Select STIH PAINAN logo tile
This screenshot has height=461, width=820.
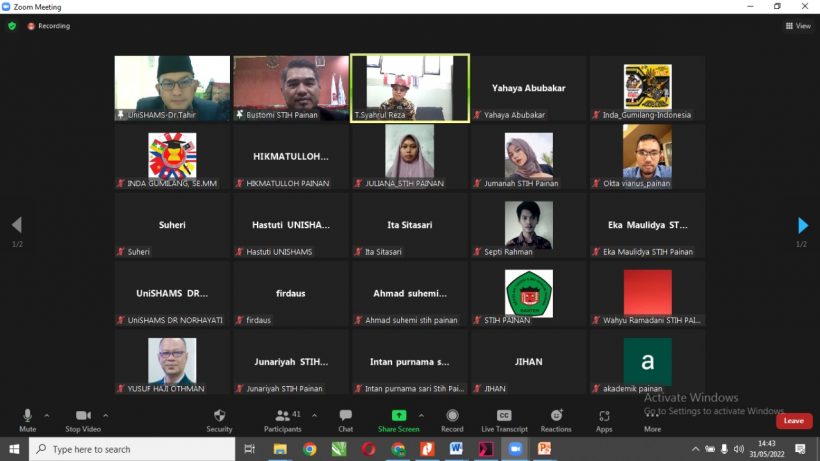(x=529, y=294)
